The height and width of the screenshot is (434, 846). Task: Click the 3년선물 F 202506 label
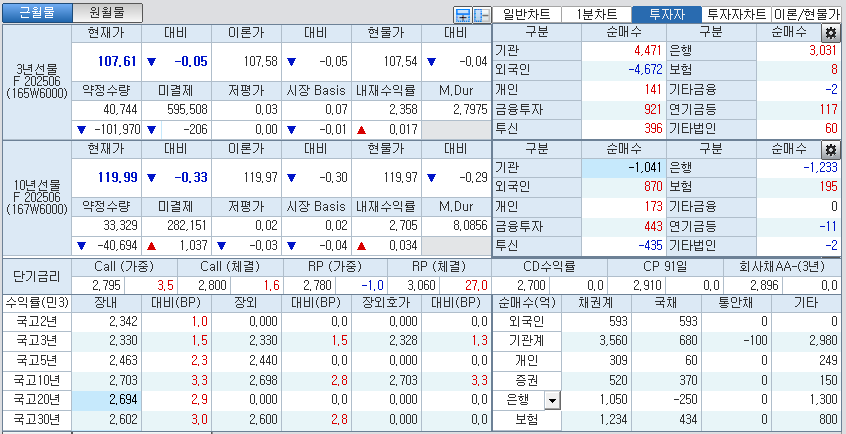[37, 82]
